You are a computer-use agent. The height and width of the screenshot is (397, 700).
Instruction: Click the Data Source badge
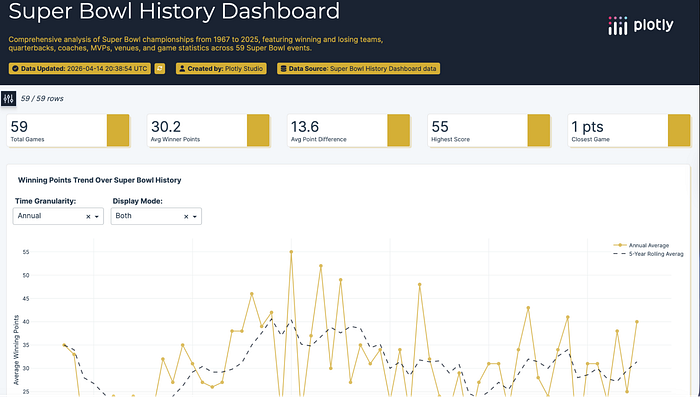358,68
